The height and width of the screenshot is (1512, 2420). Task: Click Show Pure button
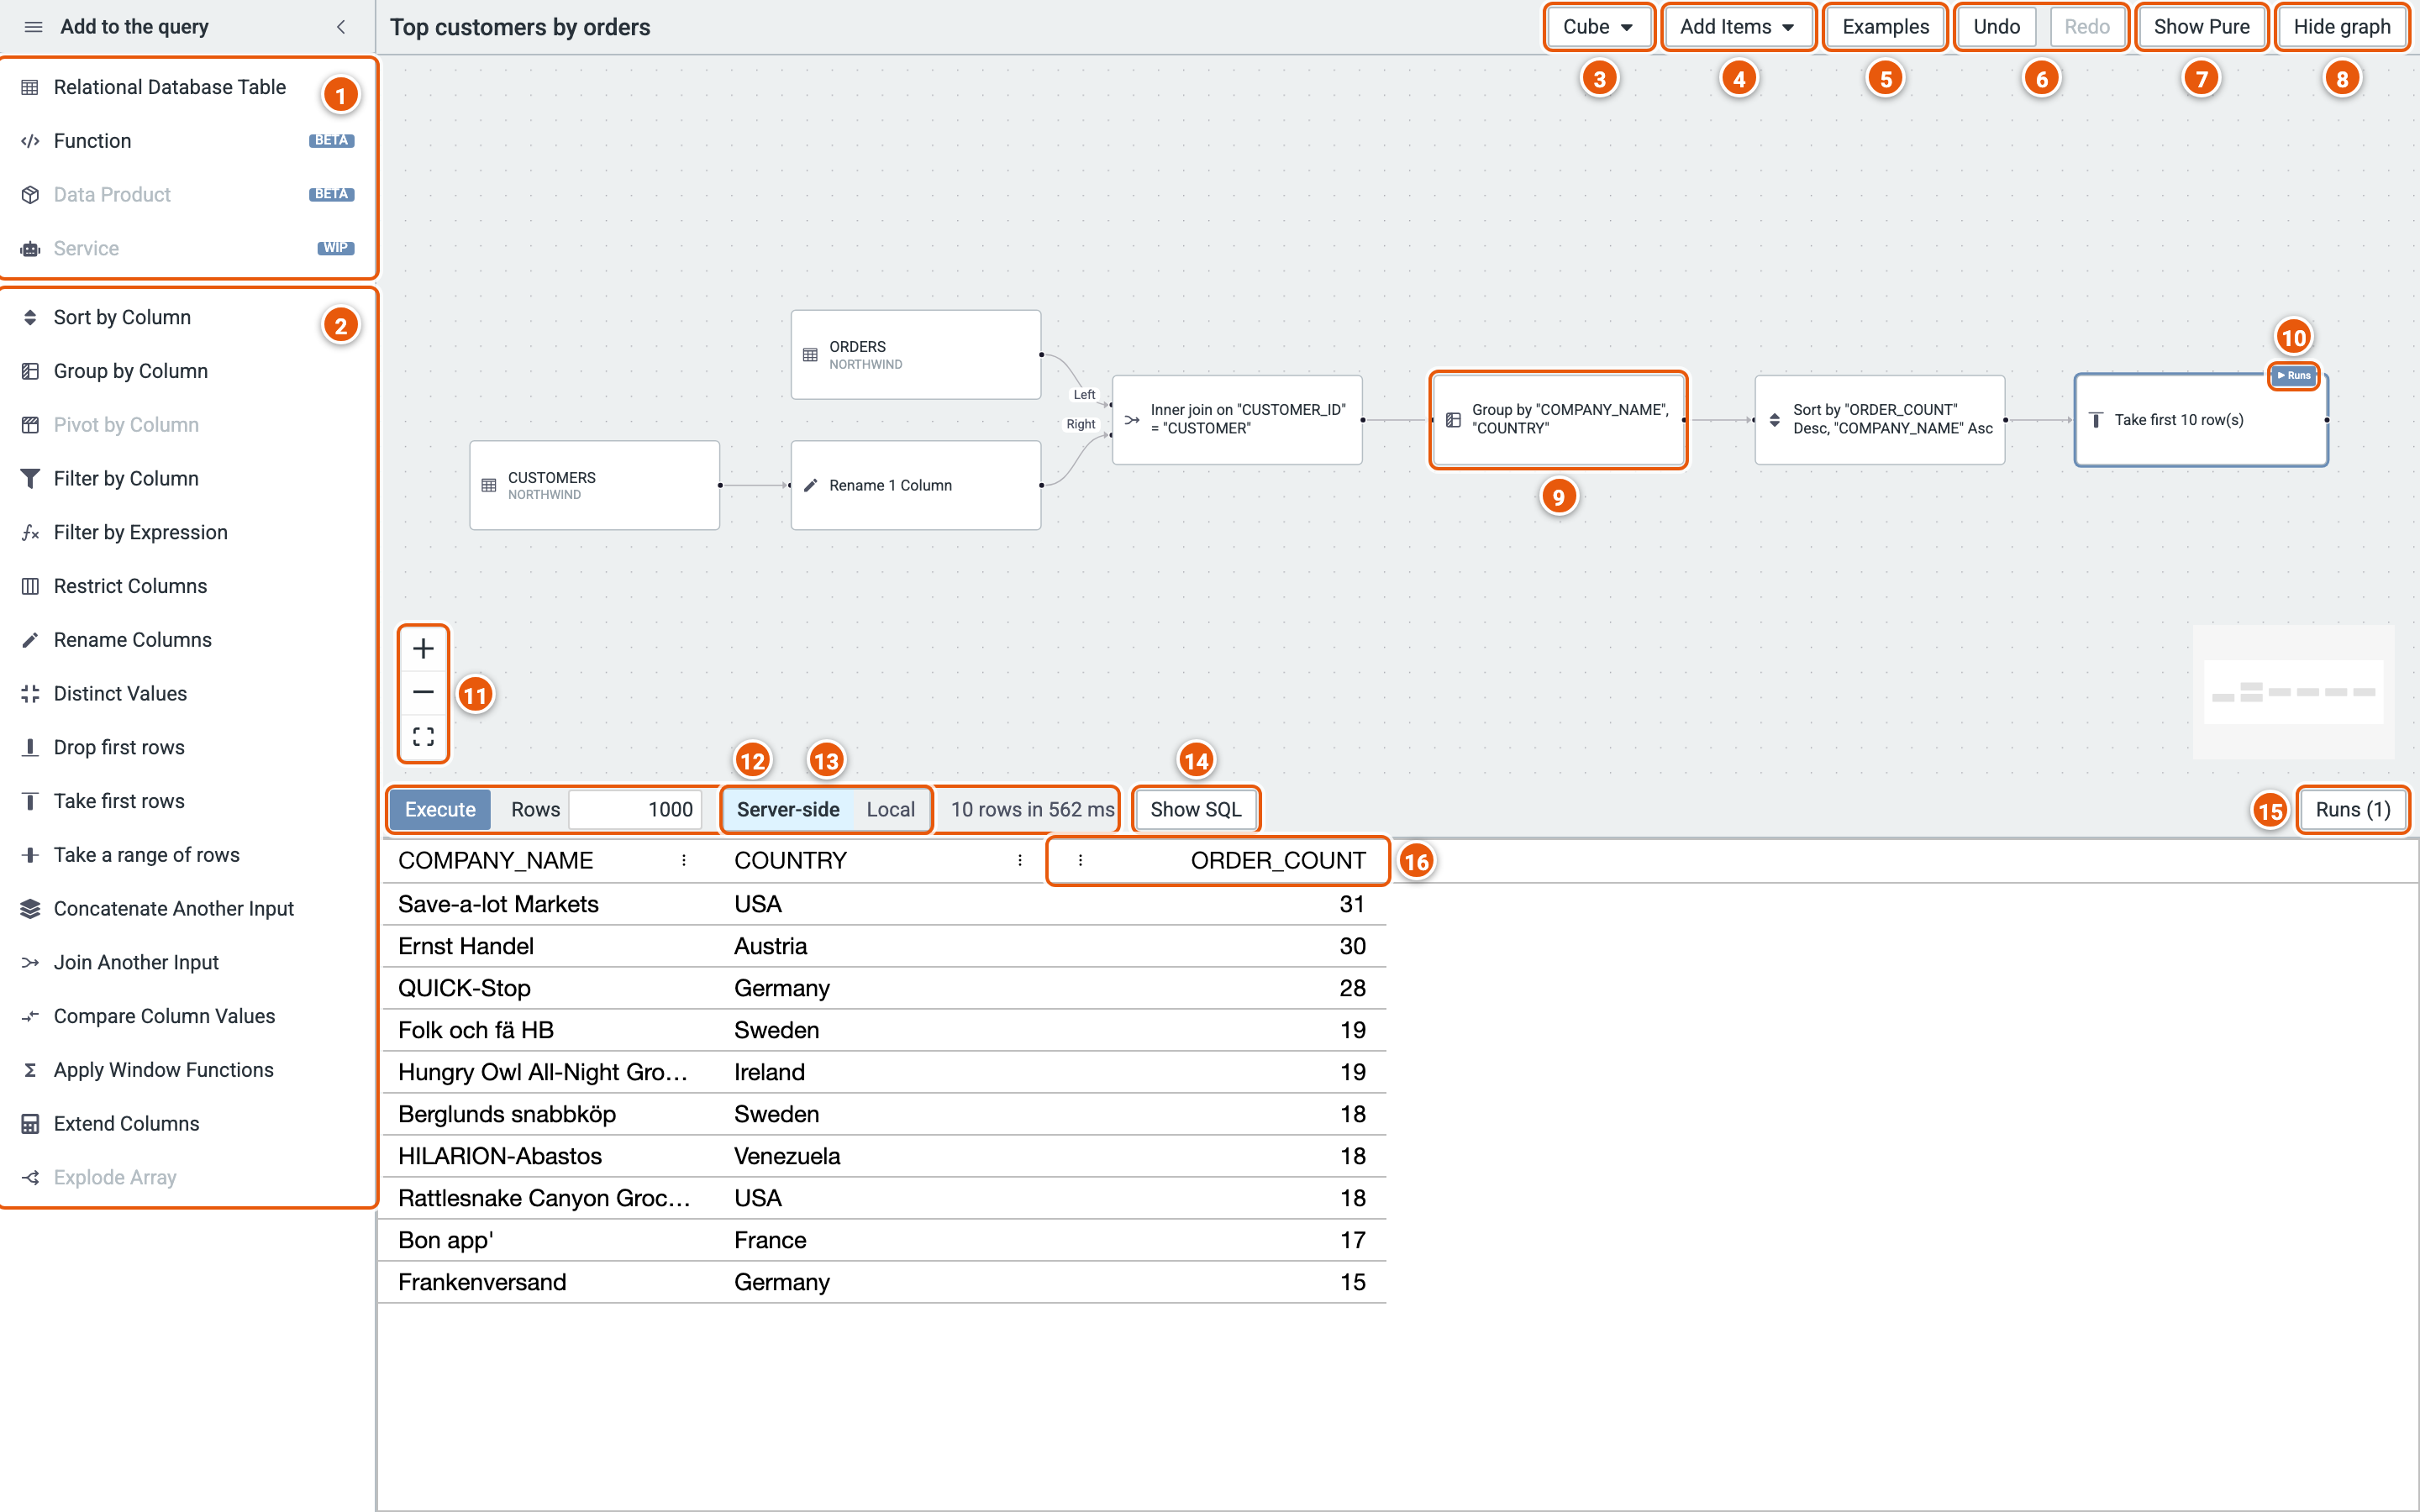[2201, 27]
